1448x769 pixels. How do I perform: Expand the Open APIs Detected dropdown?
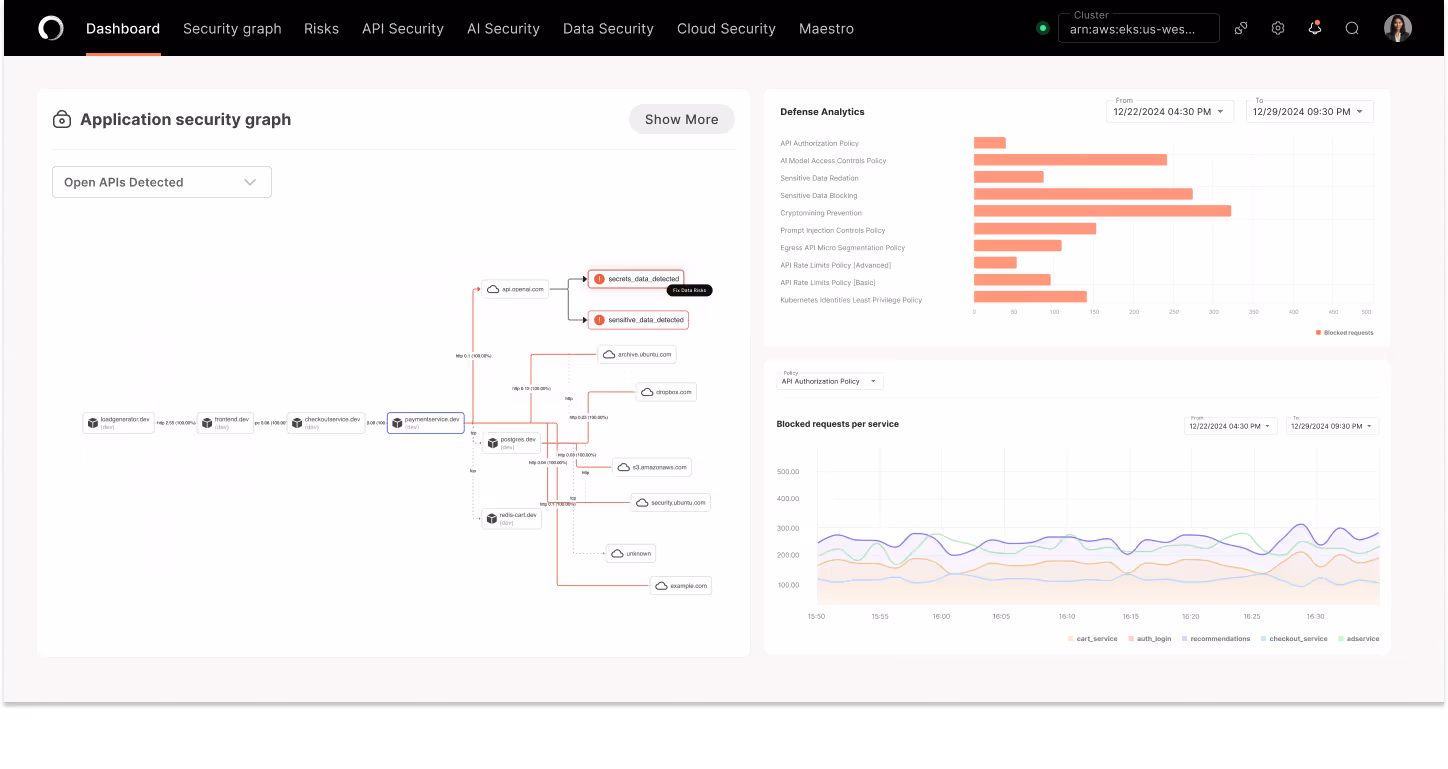pyautogui.click(x=162, y=182)
